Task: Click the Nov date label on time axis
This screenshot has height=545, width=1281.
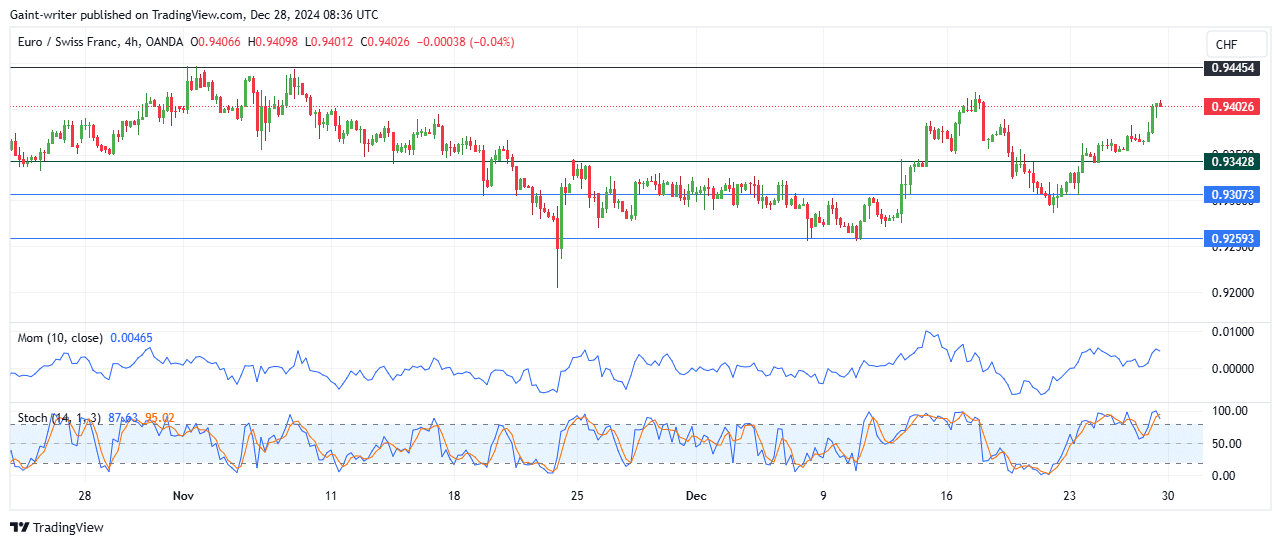Action: click(x=183, y=496)
